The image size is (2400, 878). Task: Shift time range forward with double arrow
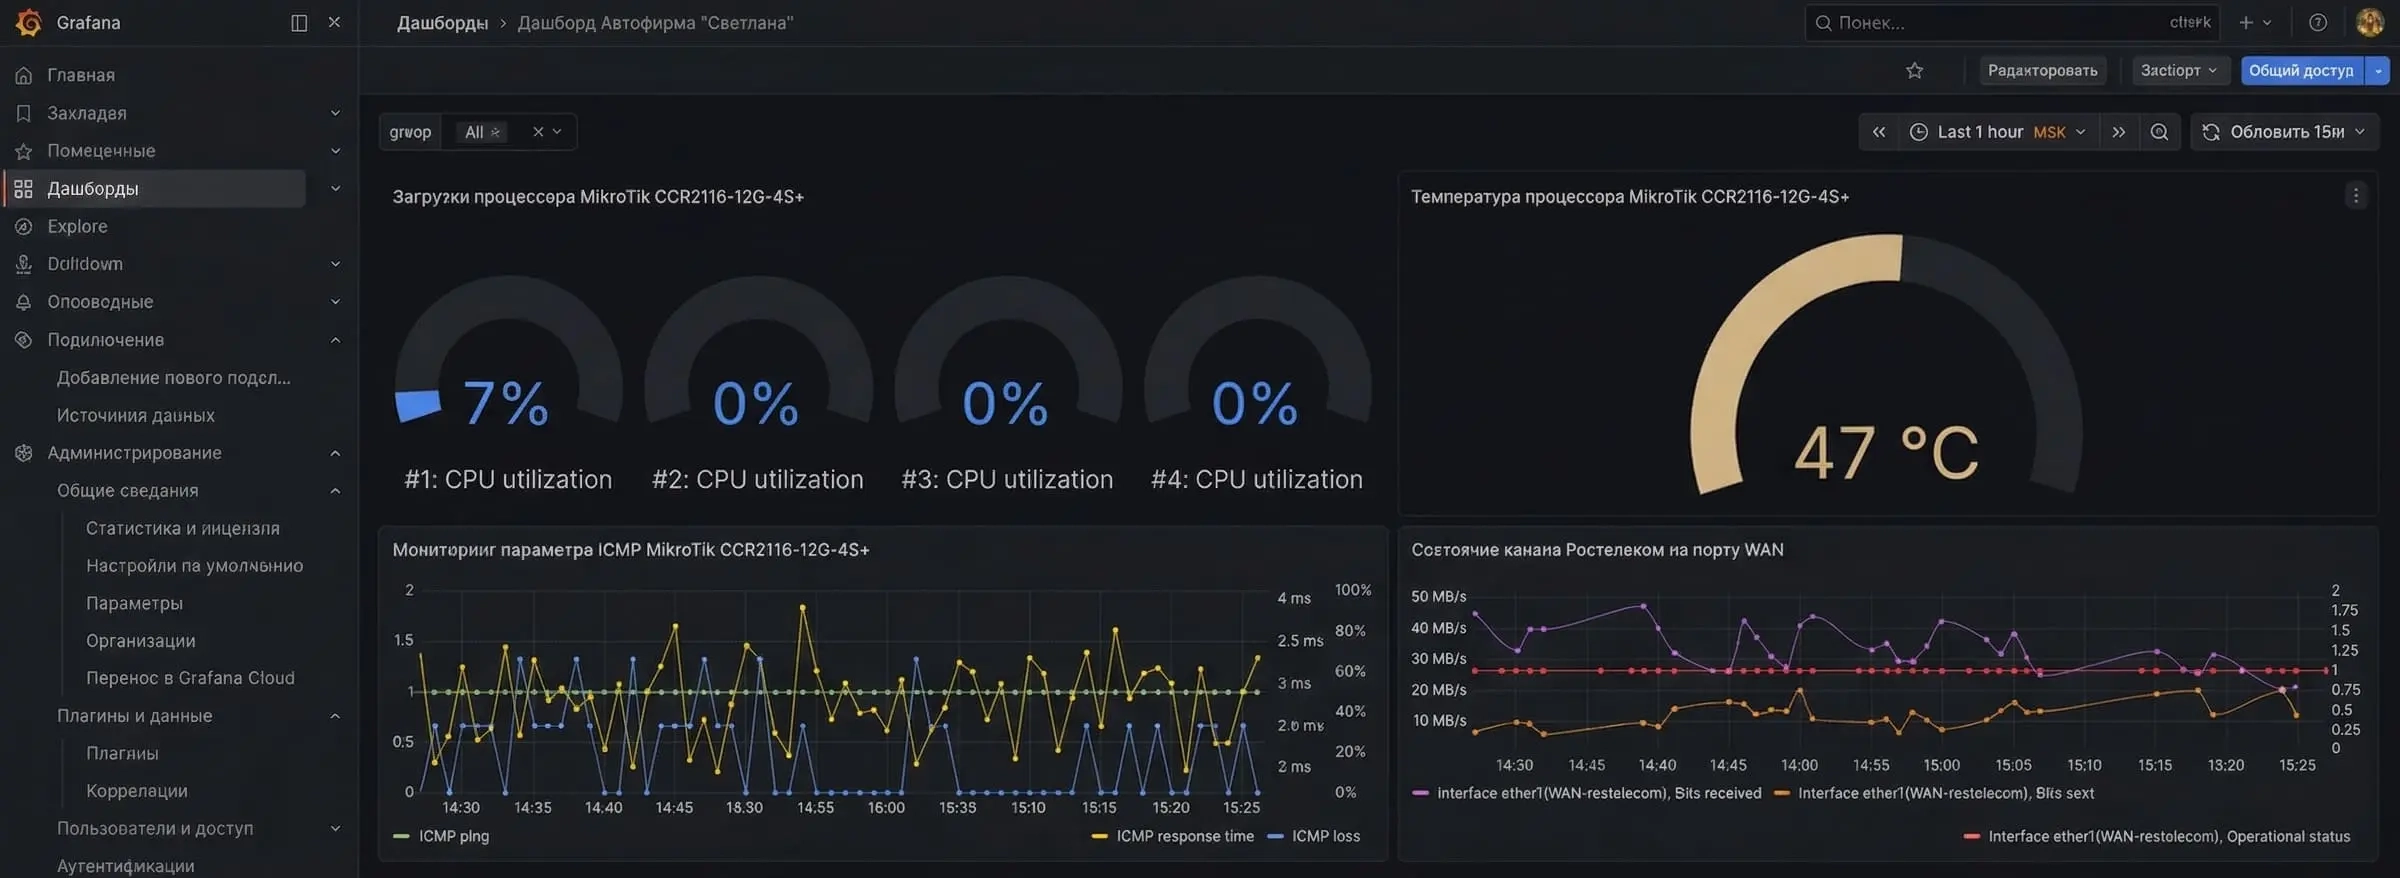point(2118,132)
